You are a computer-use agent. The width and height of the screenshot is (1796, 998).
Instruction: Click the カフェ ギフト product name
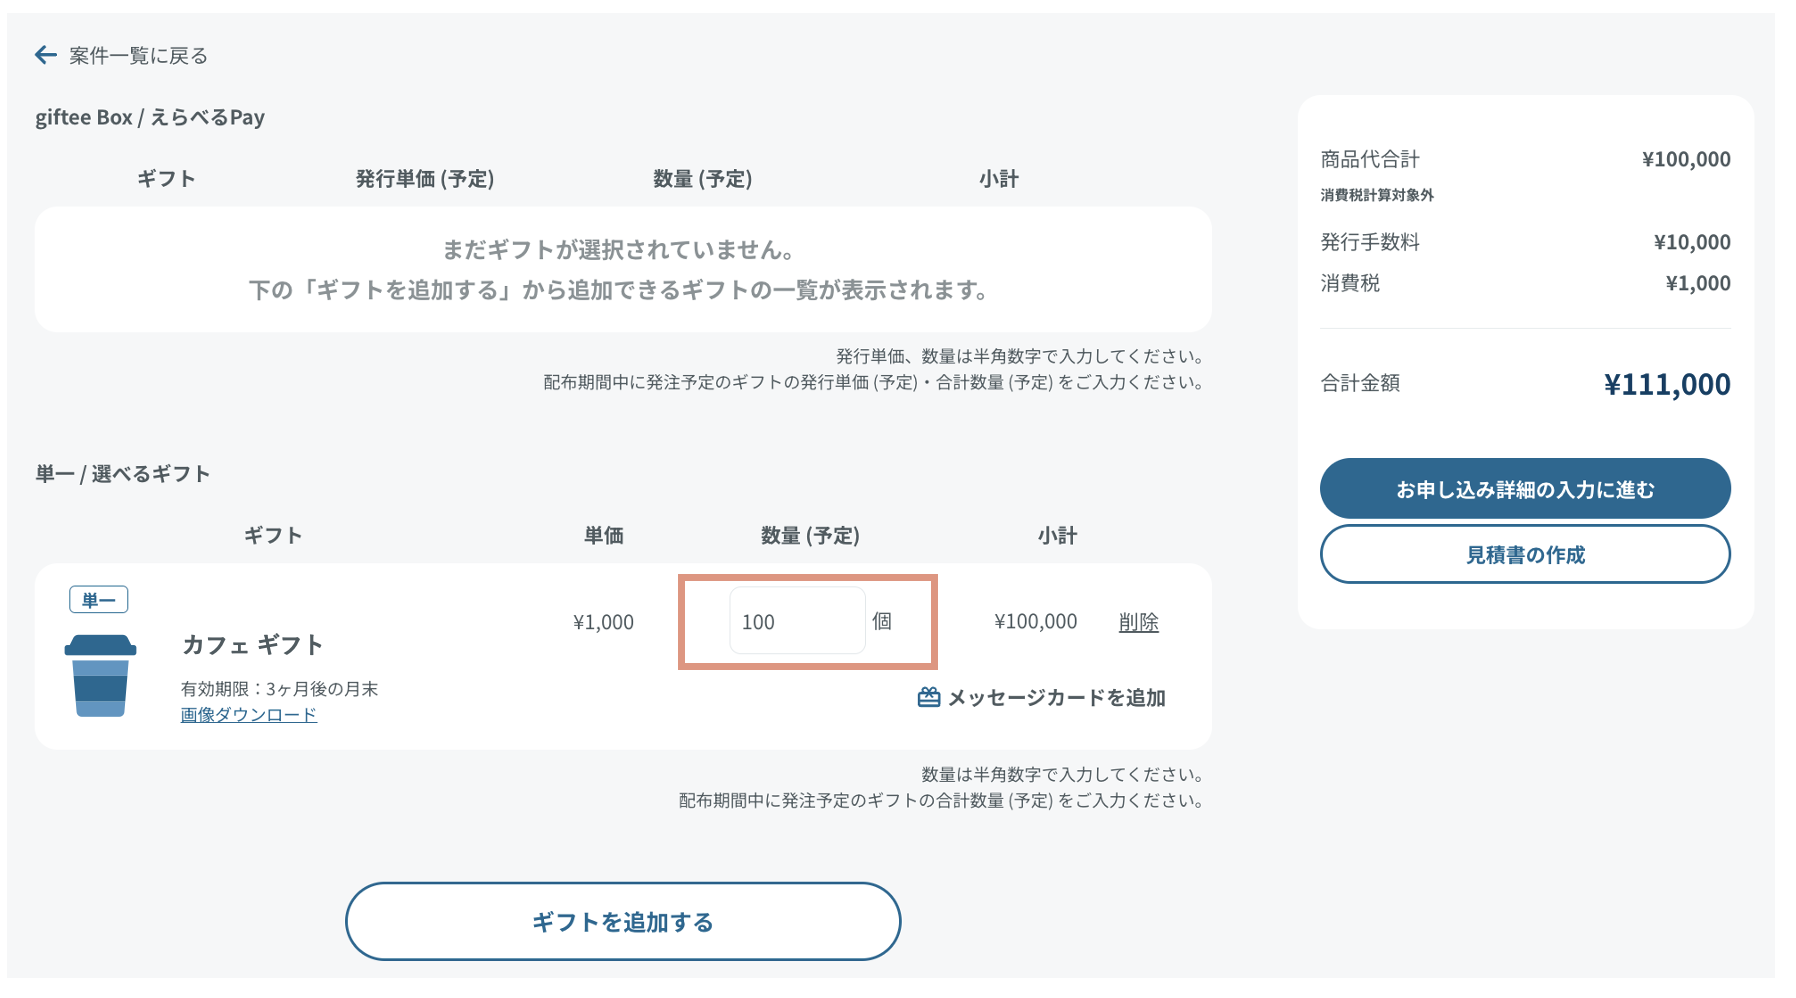point(252,645)
